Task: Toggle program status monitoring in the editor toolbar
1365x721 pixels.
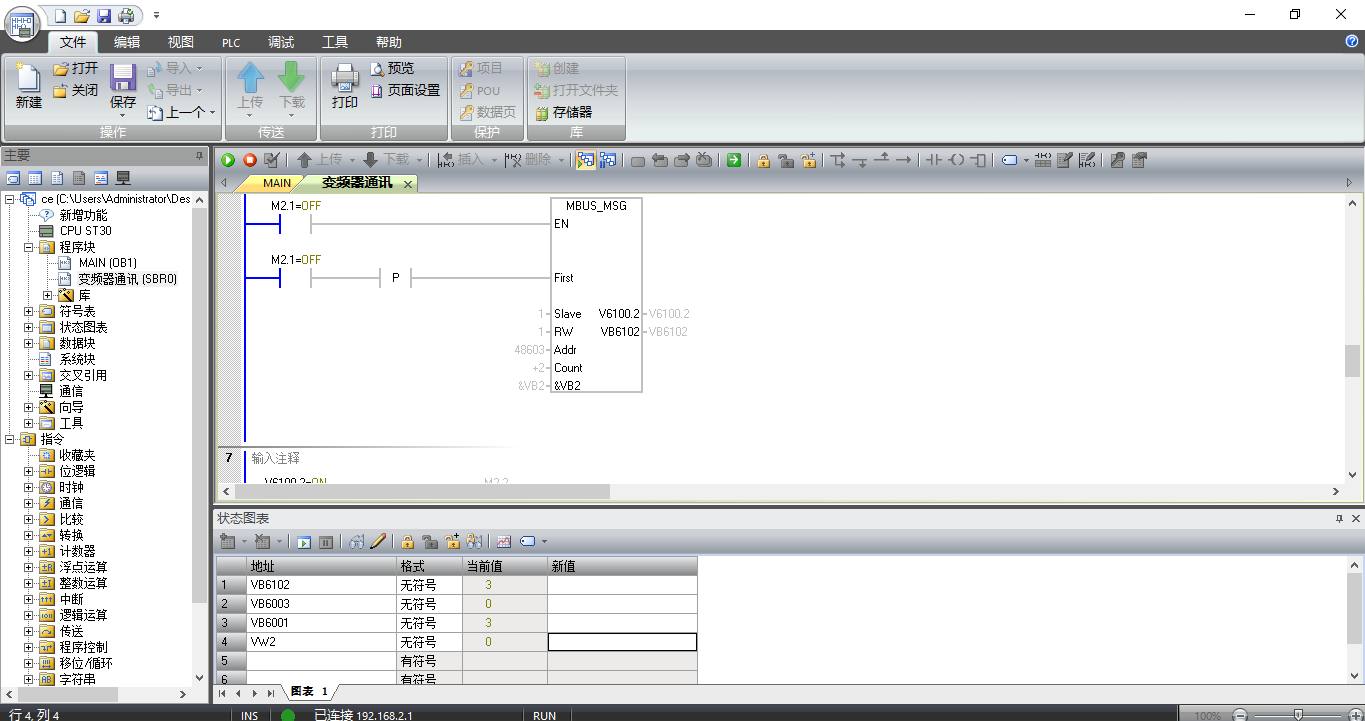Action: pos(586,160)
